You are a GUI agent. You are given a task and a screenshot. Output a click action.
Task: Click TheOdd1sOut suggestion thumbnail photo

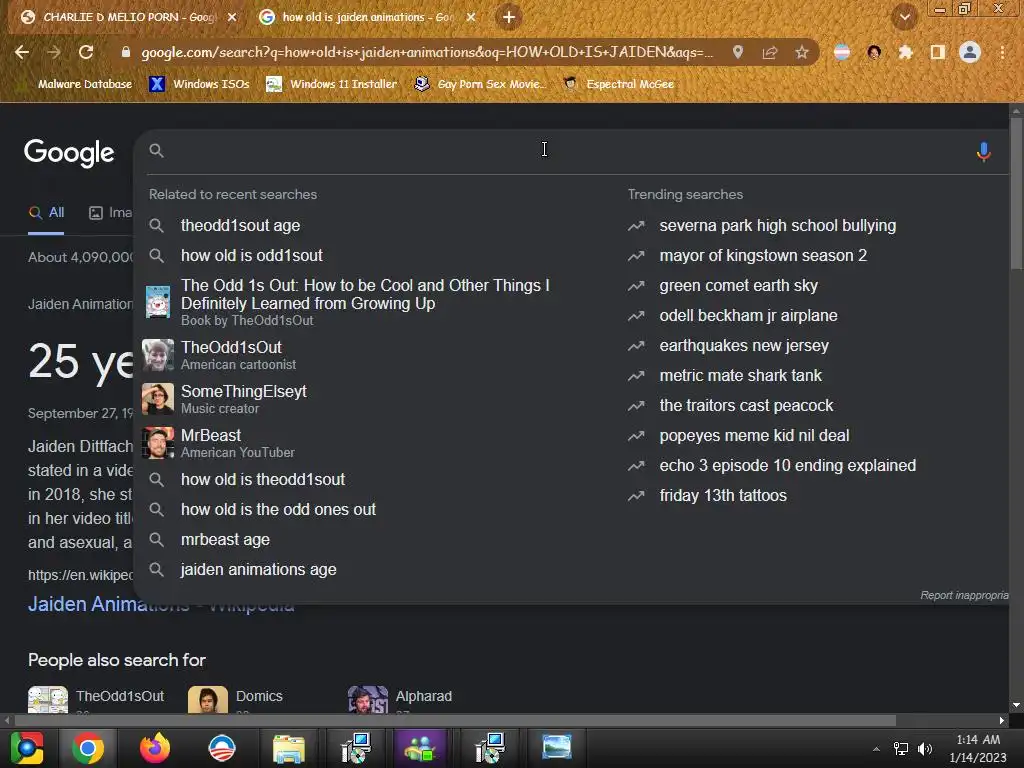point(158,355)
